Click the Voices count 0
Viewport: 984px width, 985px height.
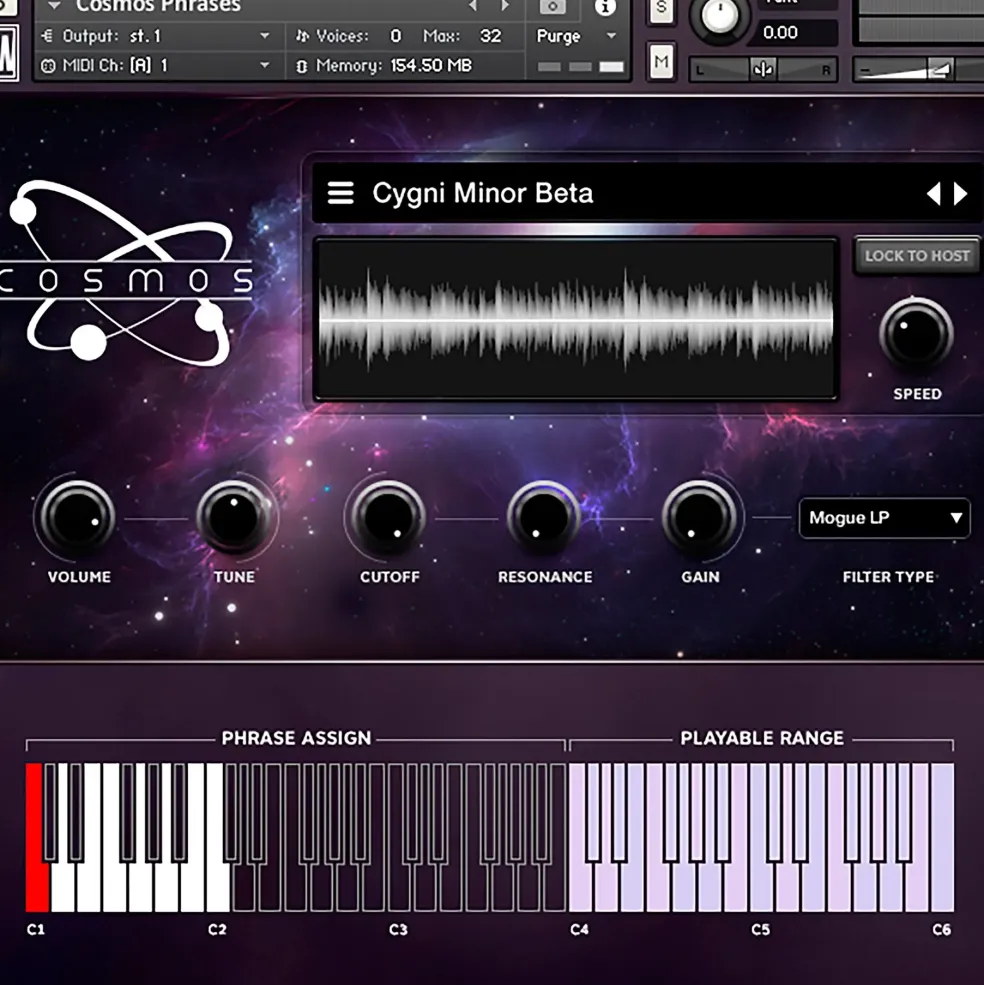[x=395, y=36]
